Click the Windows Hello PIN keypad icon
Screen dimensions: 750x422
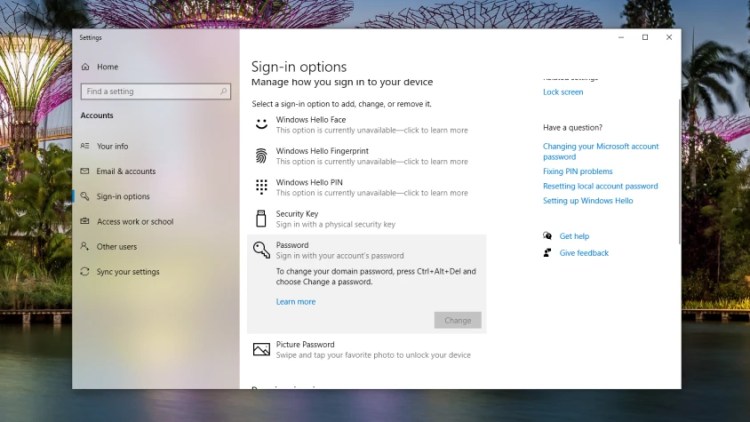click(x=261, y=187)
